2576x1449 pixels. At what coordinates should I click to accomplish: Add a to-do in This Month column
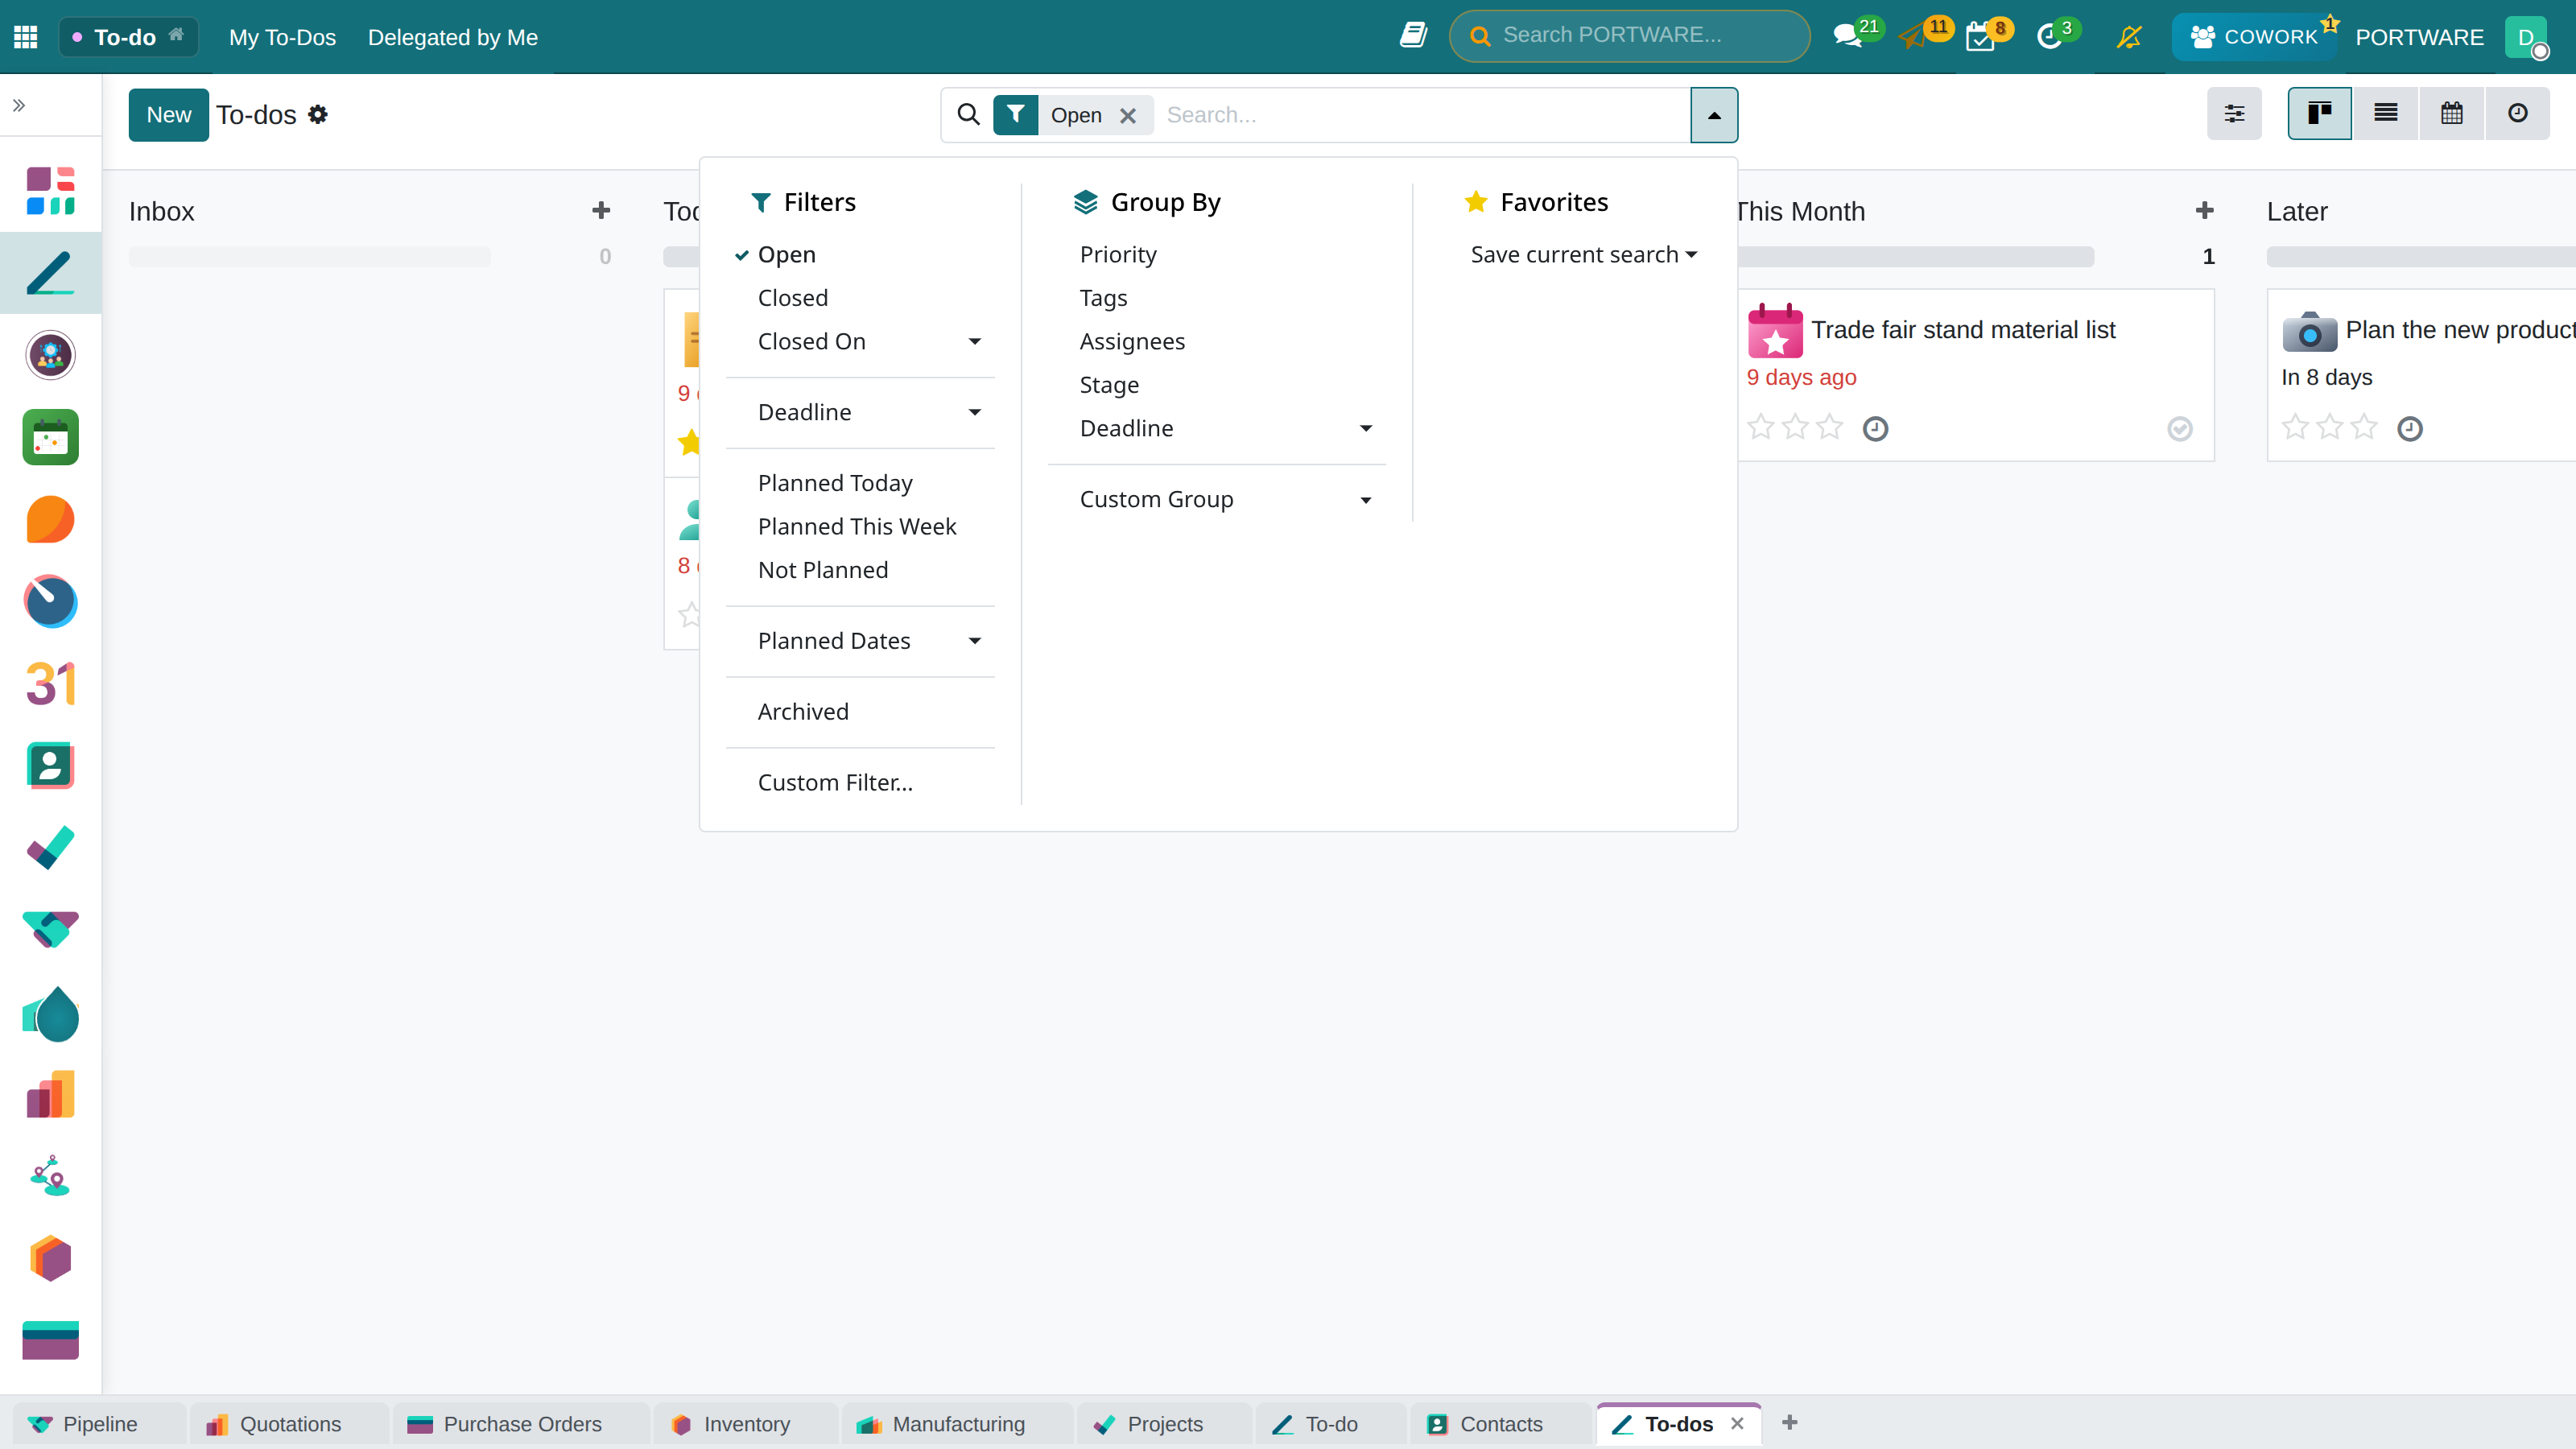click(2204, 211)
